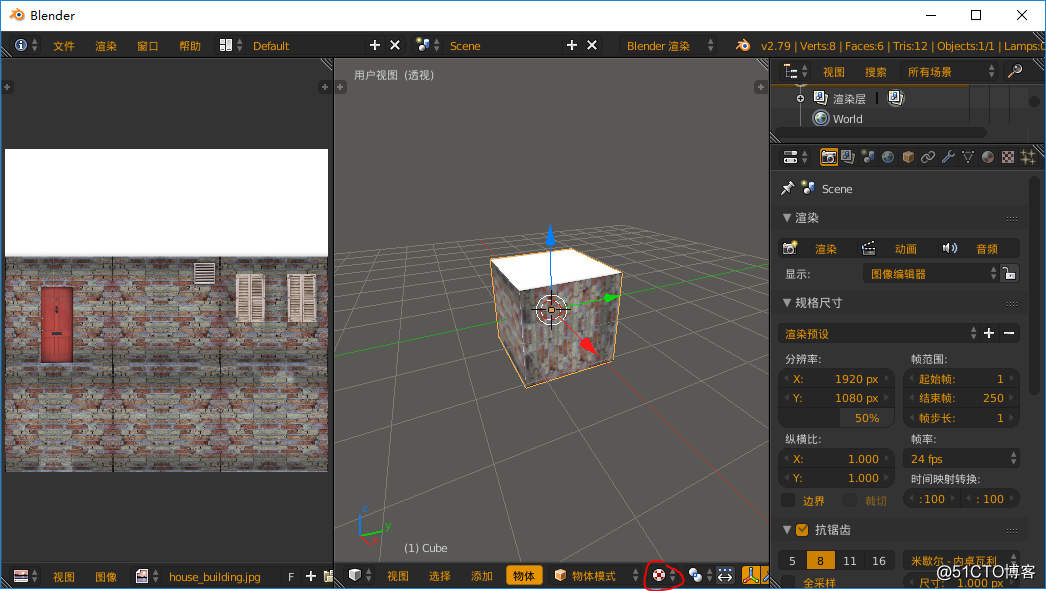Click the 动画 render animation button
This screenshot has height=591, width=1046.
pyautogui.click(x=898, y=249)
